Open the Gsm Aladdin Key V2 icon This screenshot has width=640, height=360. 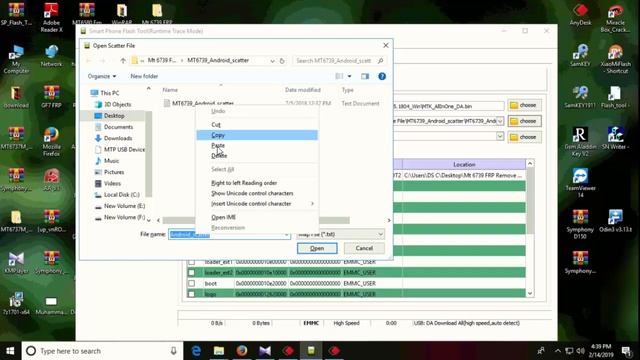click(x=580, y=142)
